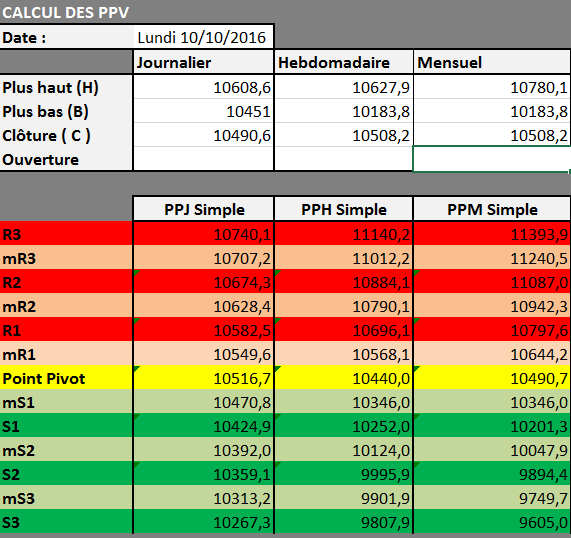Select 10346,0 in the PPH Simple column

343,402
